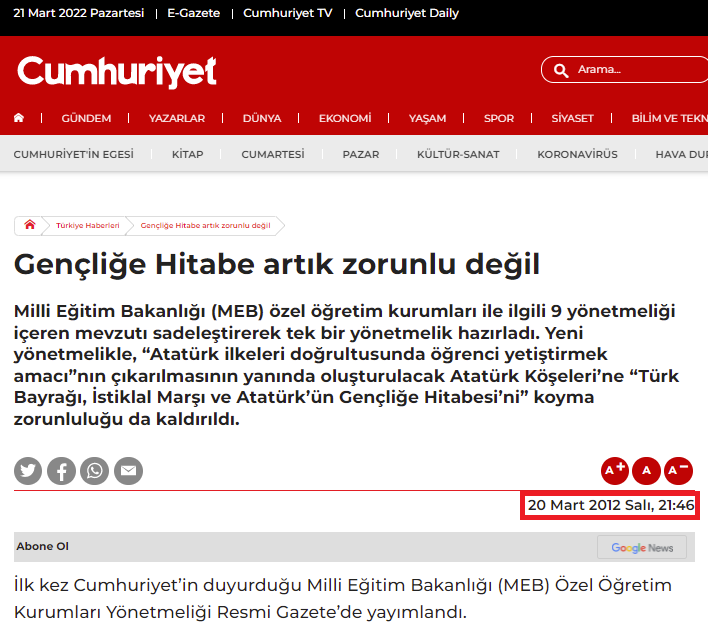Screen dimensions: 708x636
Task: Share article via WhatsApp
Action: 95,471
